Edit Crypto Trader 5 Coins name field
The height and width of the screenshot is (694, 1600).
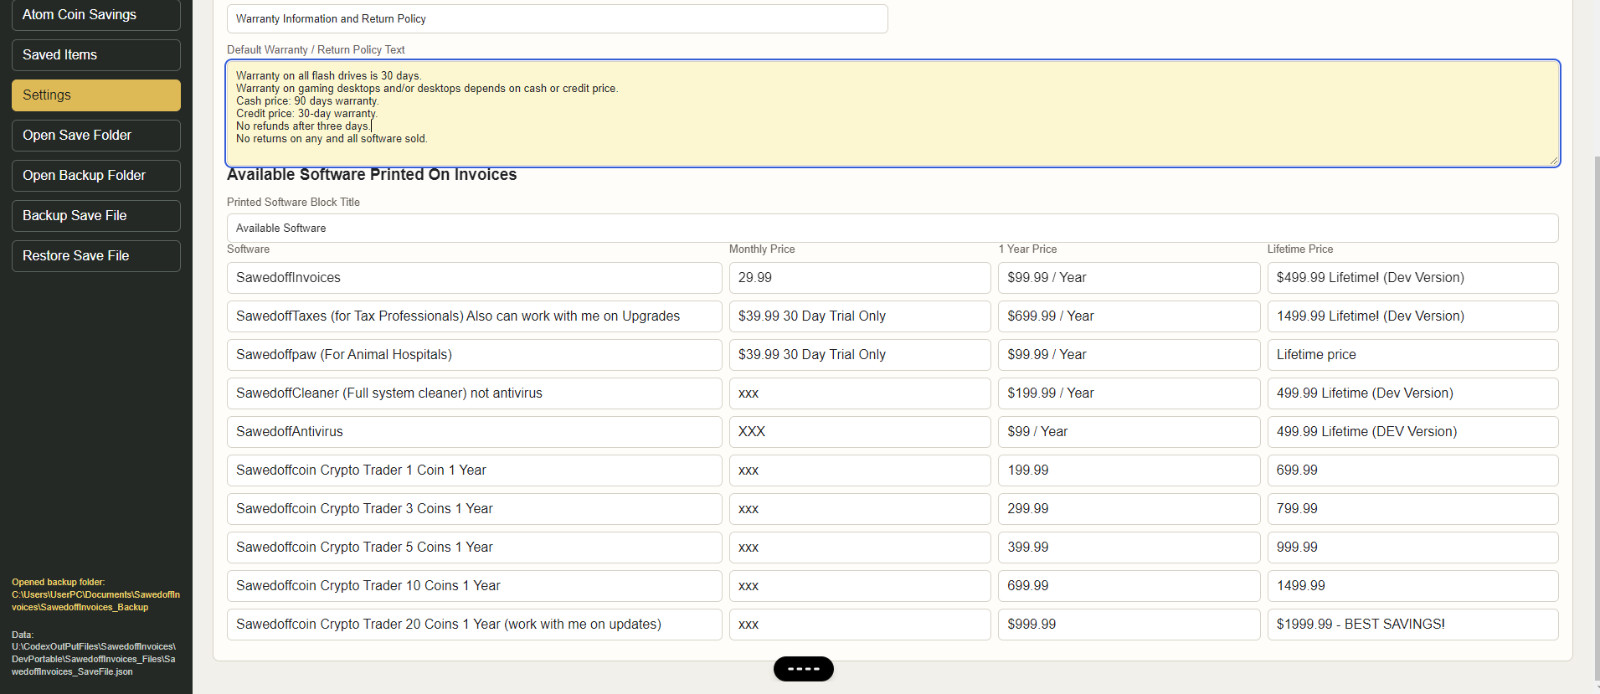(474, 547)
